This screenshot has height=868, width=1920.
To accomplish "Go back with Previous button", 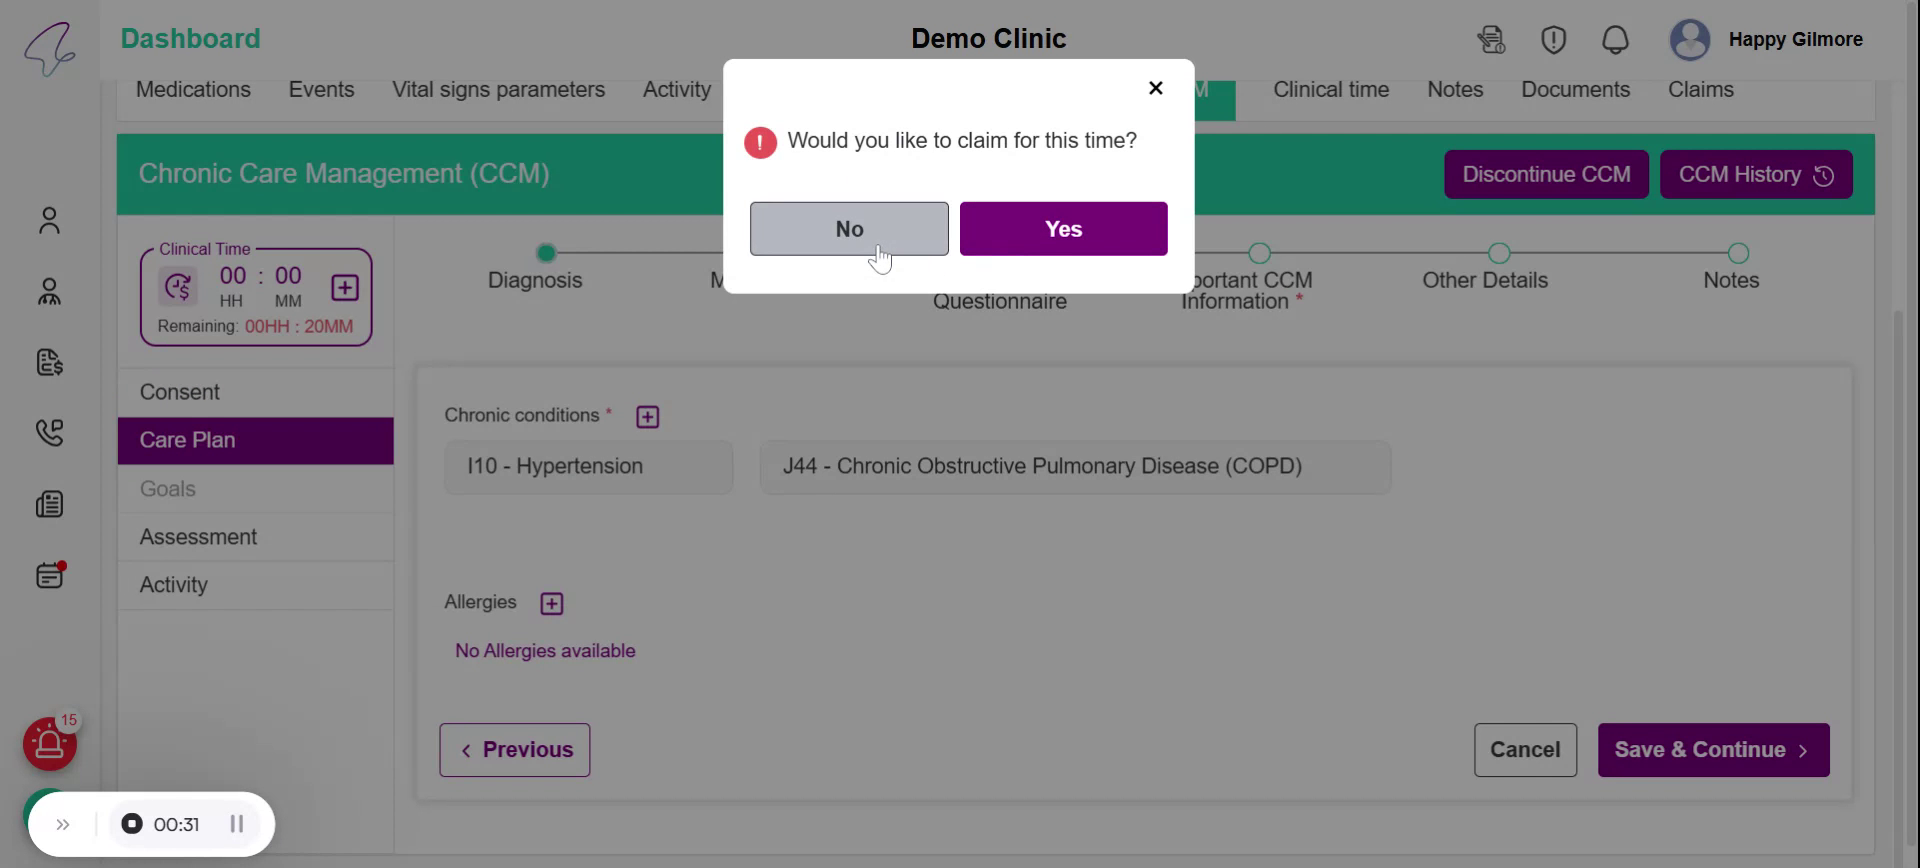I will (x=515, y=750).
